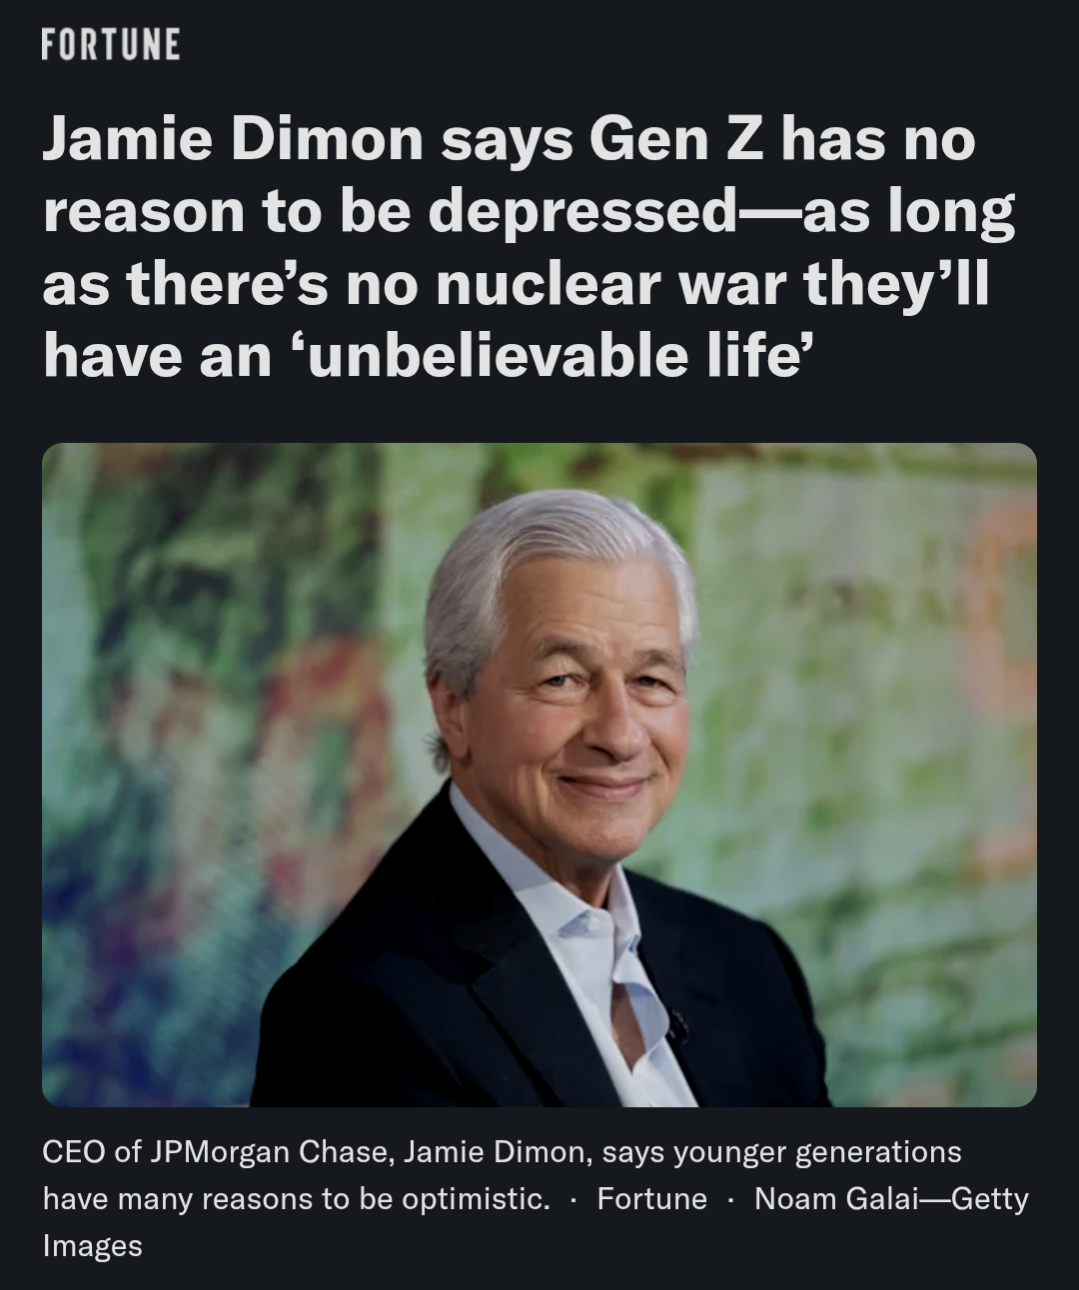Click the words 'unbelievable life' in headline

click(555, 356)
